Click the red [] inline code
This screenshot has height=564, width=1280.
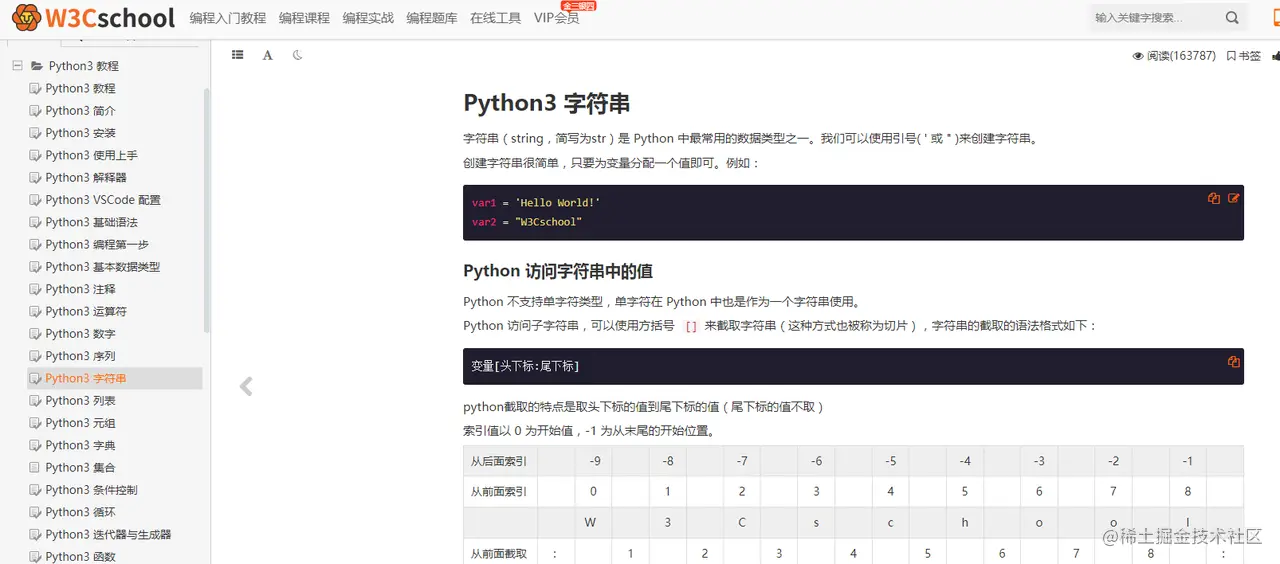point(691,326)
